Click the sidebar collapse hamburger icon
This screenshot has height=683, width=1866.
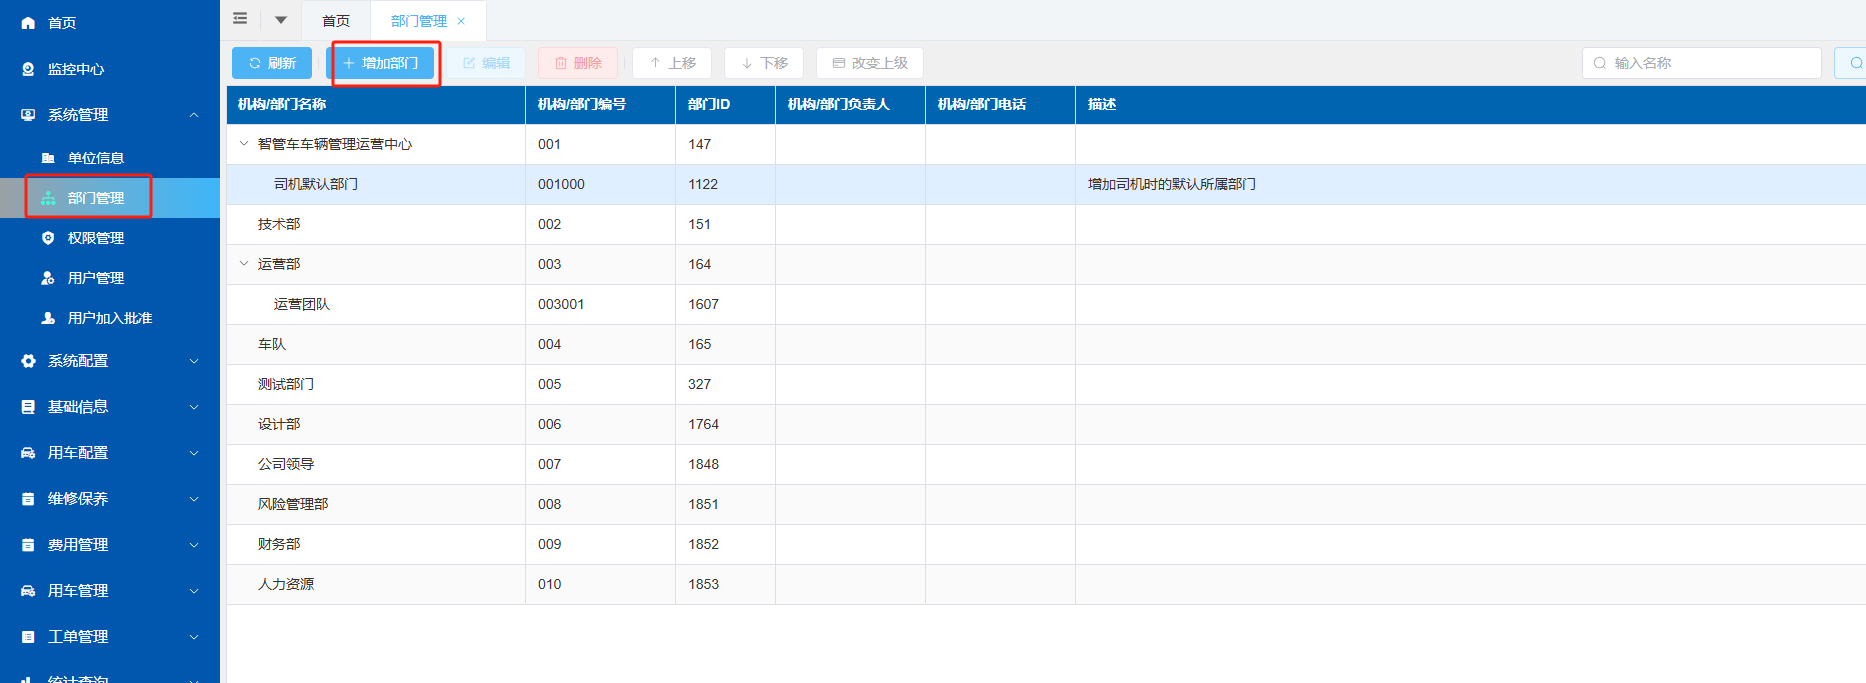coord(240,19)
